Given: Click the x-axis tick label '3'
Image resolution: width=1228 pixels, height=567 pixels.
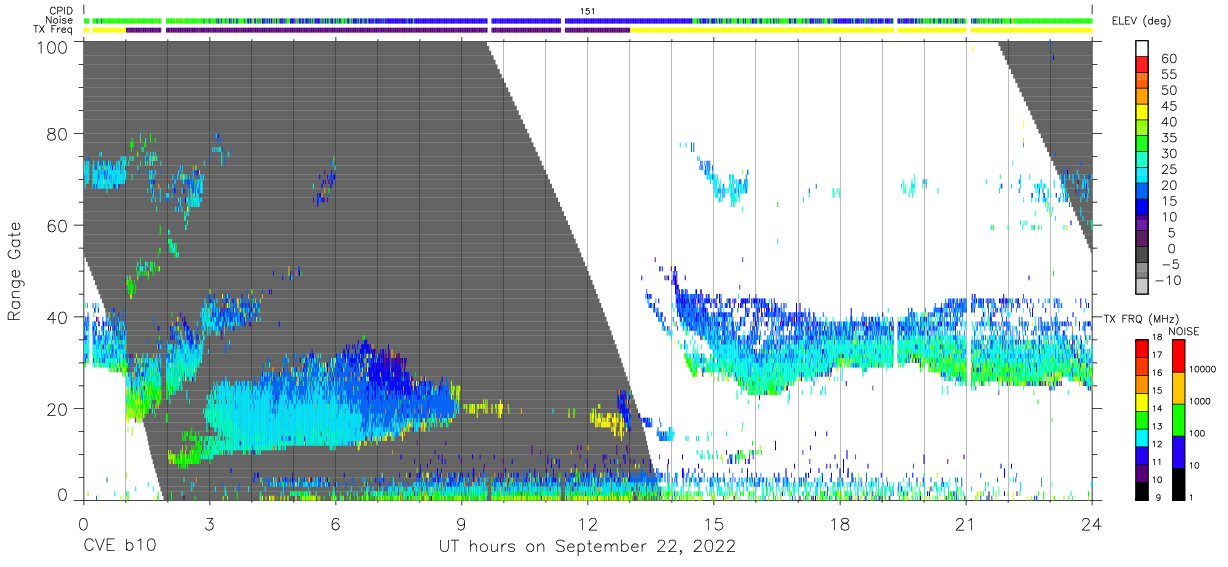Looking at the screenshot, I should [x=210, y=523].
